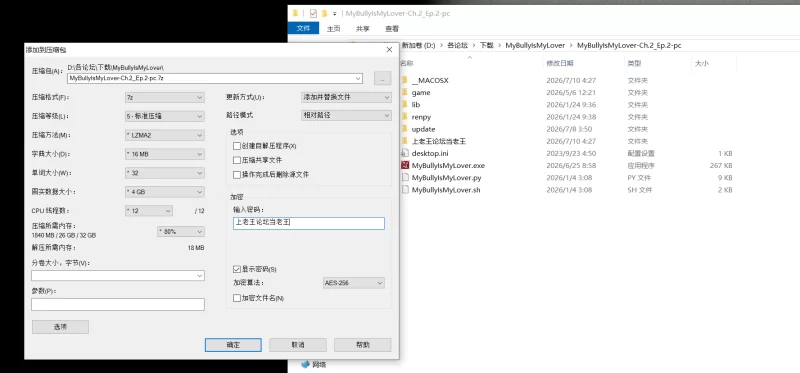Click the update folder icon in Explorer
Image resolution: width=800 pixels, height=373 pixels.
(x=405, y=129)
